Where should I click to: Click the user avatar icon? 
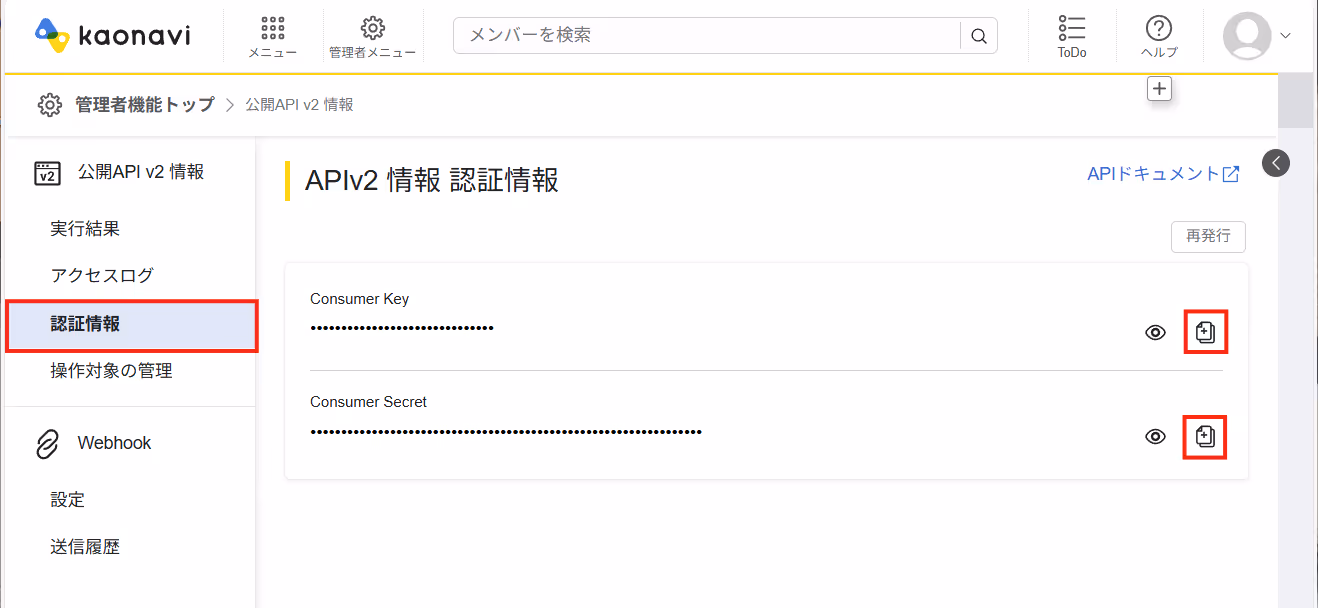pos(1247,35)
